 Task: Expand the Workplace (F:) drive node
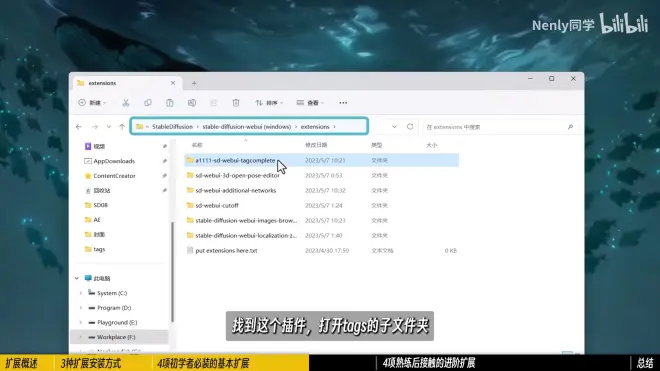pyautogui.click(x=81, y=337)
